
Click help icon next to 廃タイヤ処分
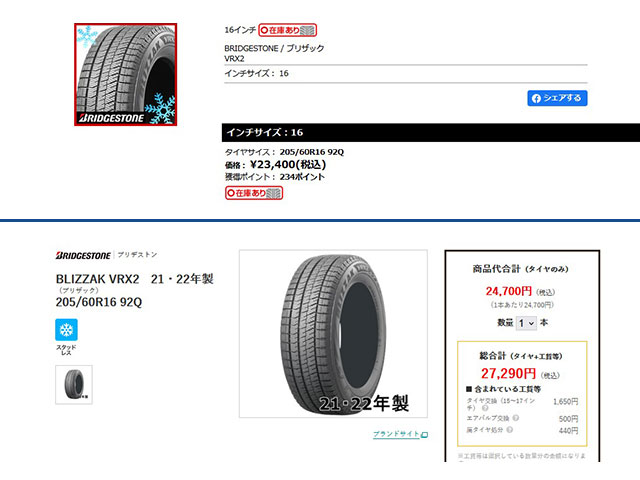coord(509,430)
